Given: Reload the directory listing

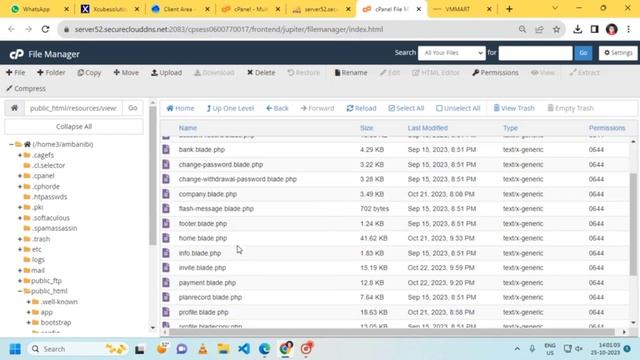Looking at the screenshot, I should 361,108.
